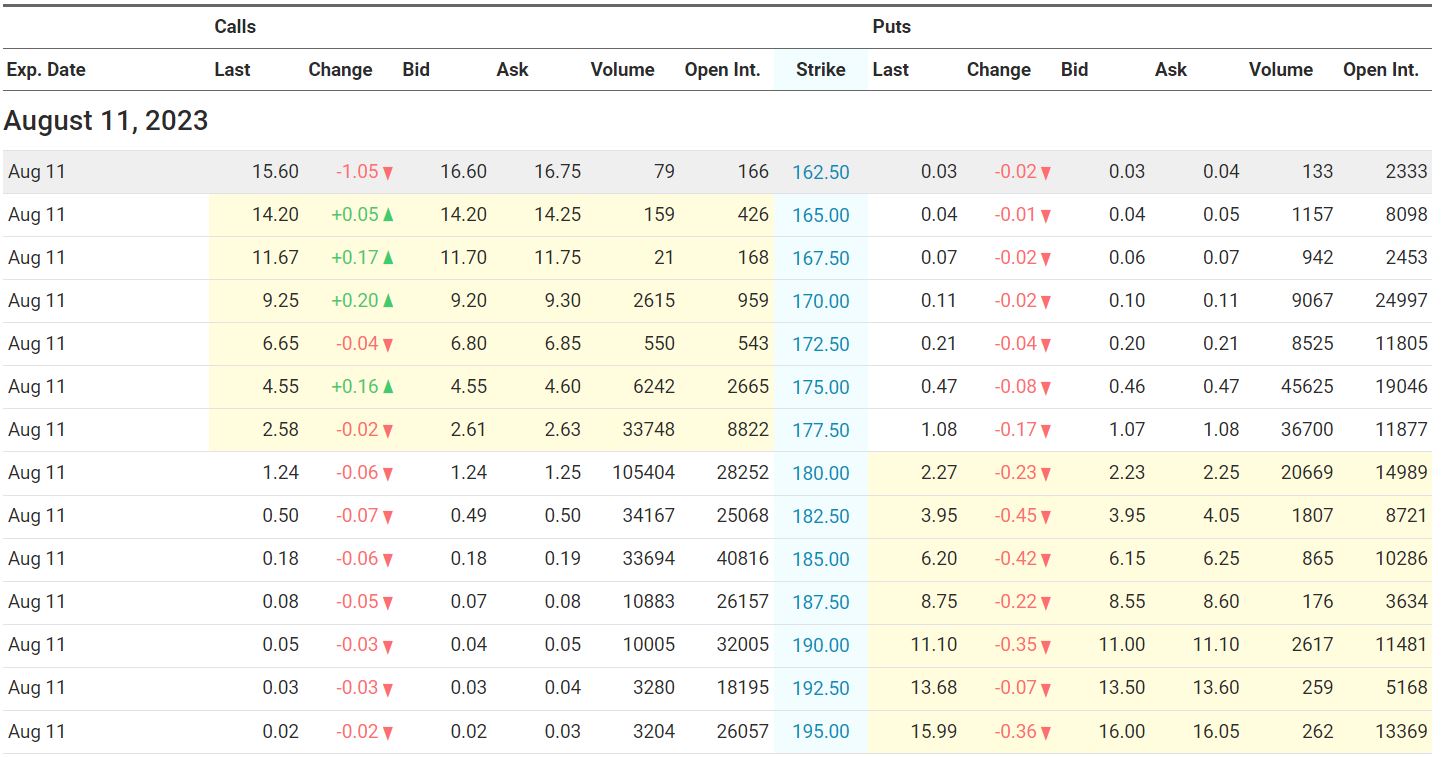Viewport: 1445px width, 757px height.
Task: Click the Calls section header
Action: pyautogui.click(x=235, y=27)
